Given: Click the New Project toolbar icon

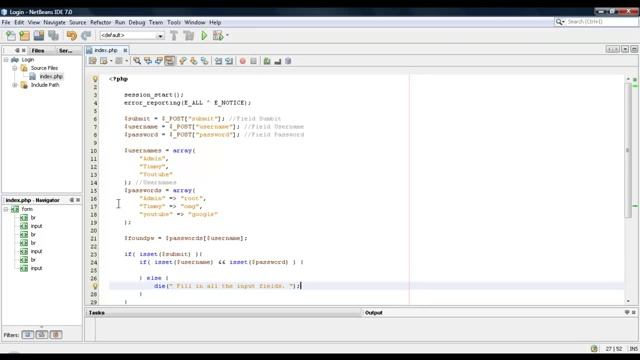Looking at the screenshot, I should [24, 36].
